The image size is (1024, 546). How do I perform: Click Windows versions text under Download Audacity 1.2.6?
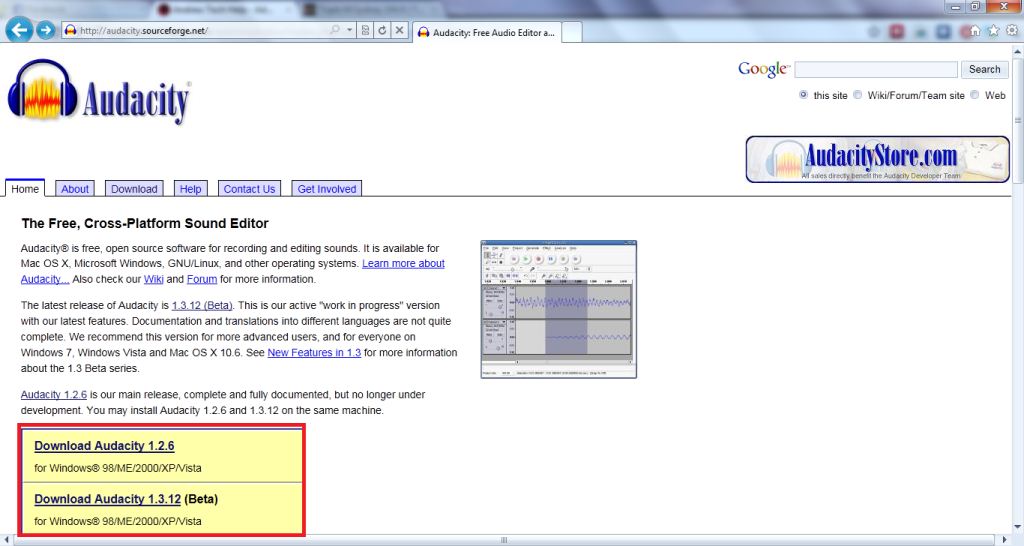[118, 468]
